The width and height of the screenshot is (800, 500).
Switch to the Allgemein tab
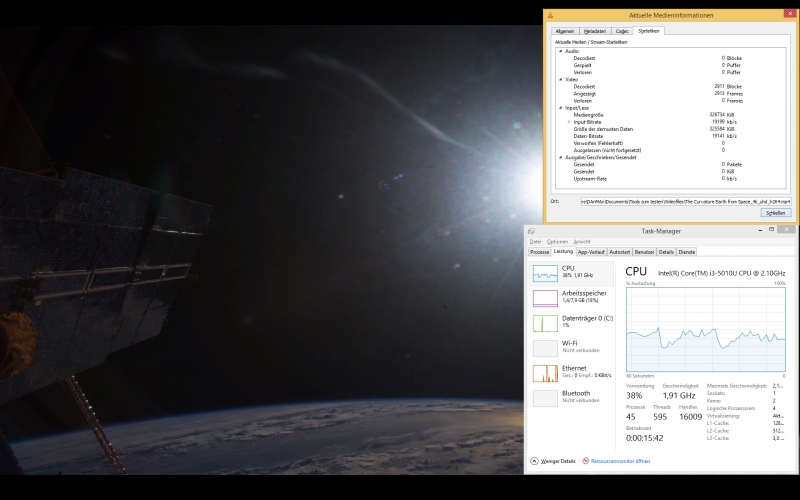click(x=565, y=31)
